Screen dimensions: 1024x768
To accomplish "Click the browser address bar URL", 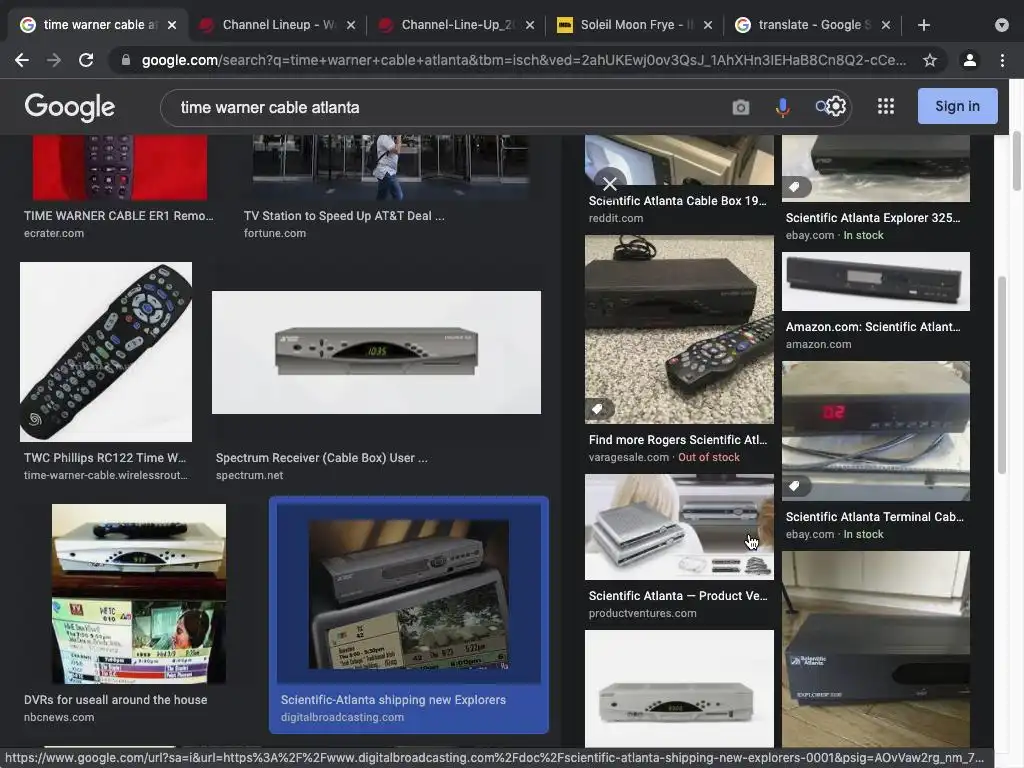I will [x=524, y=60].
